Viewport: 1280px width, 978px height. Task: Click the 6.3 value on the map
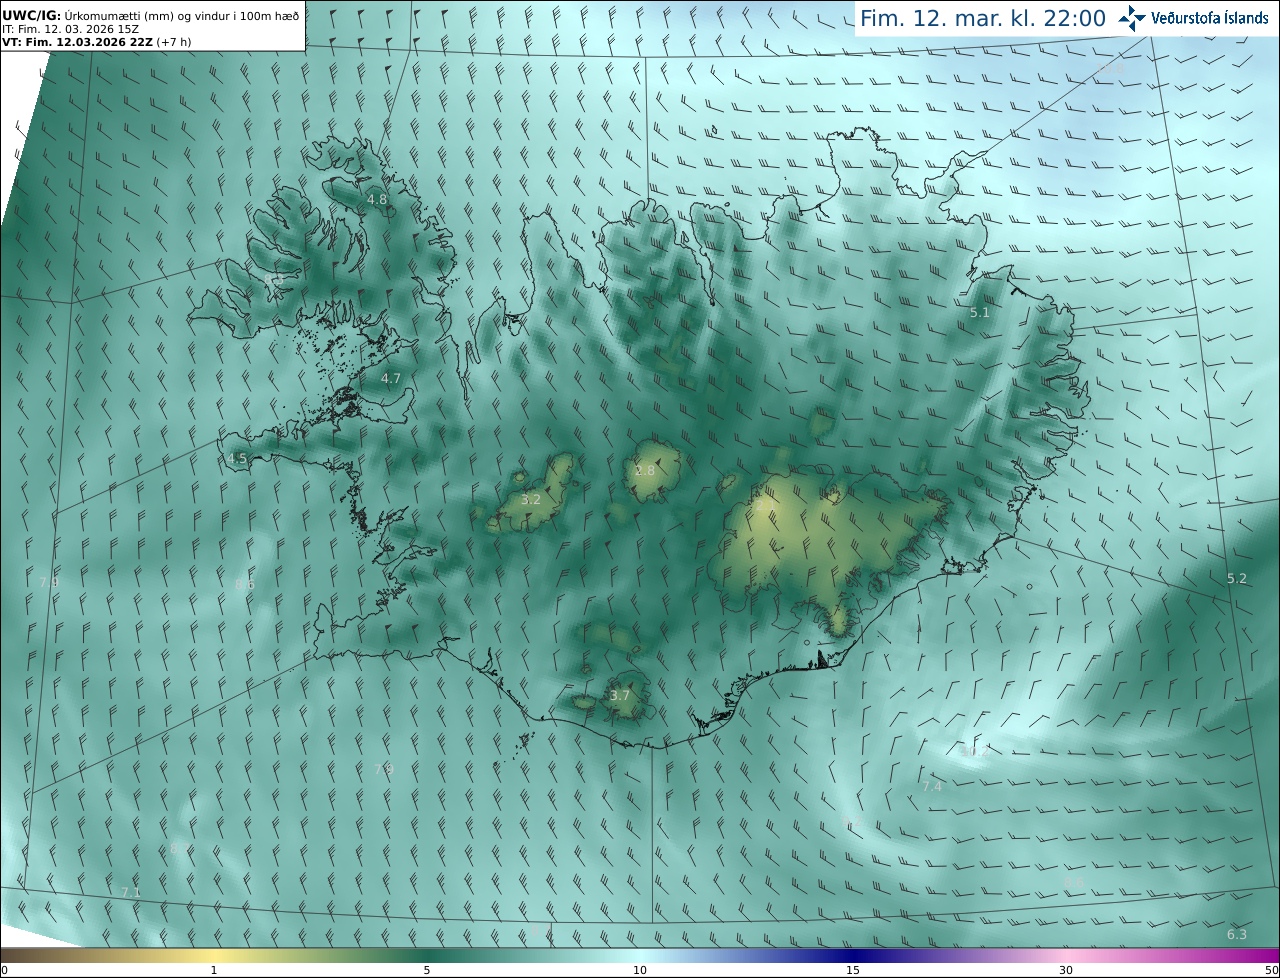click(1237, 935)
